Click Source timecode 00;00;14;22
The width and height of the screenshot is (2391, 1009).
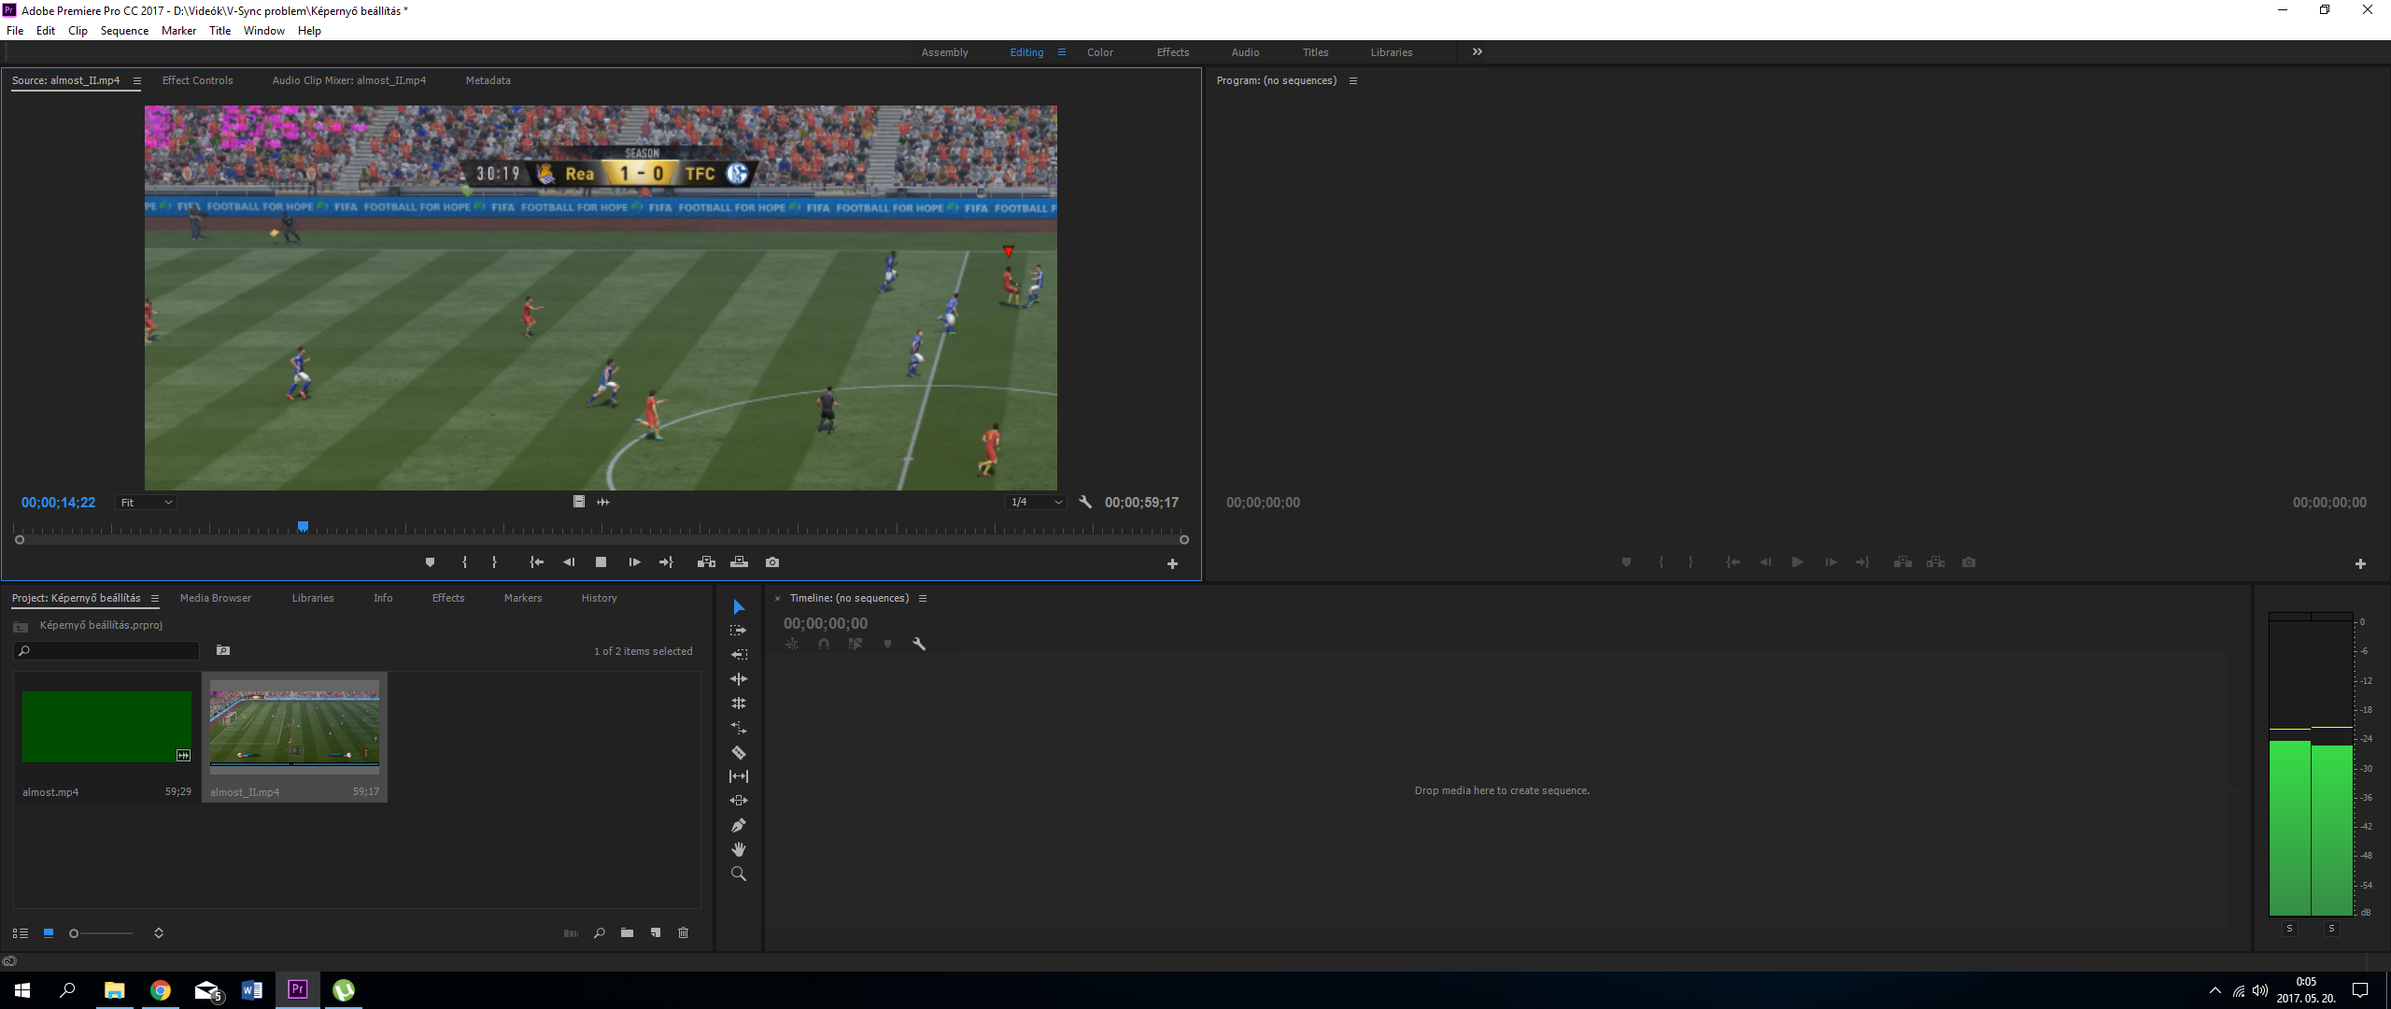tap(58, 502)
